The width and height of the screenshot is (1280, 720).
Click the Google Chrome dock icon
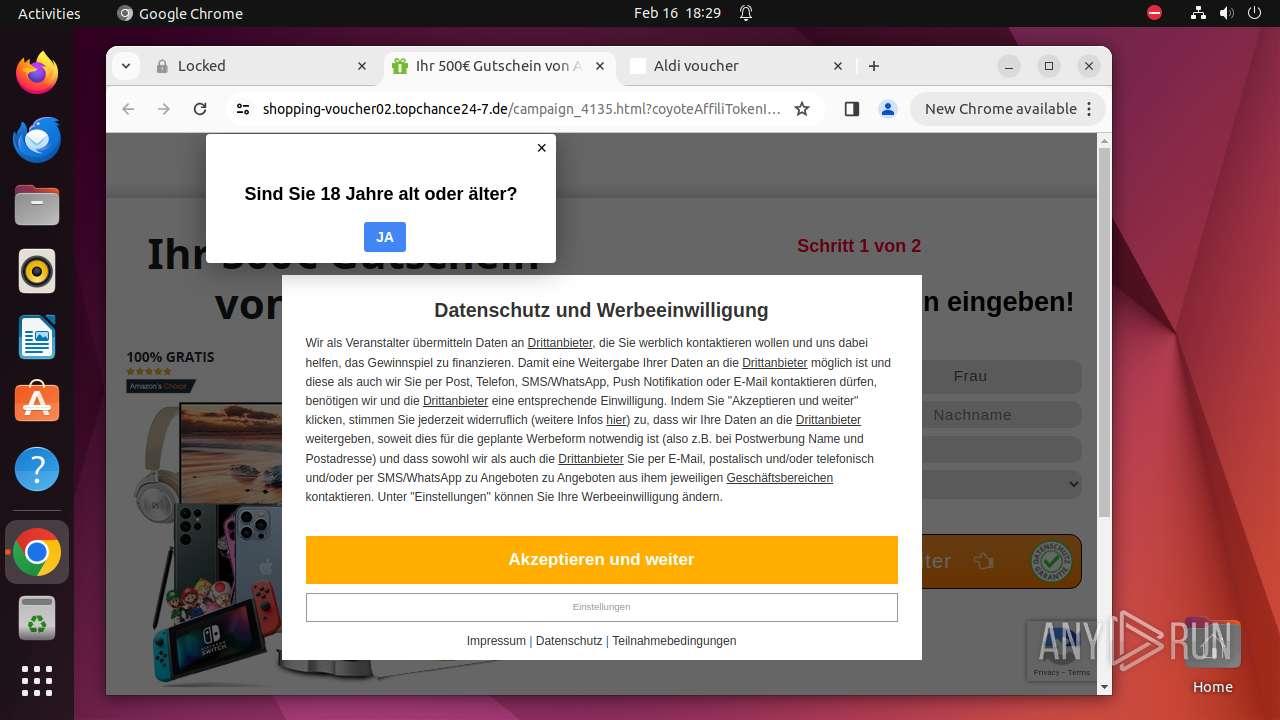click(x=37, y=552)
